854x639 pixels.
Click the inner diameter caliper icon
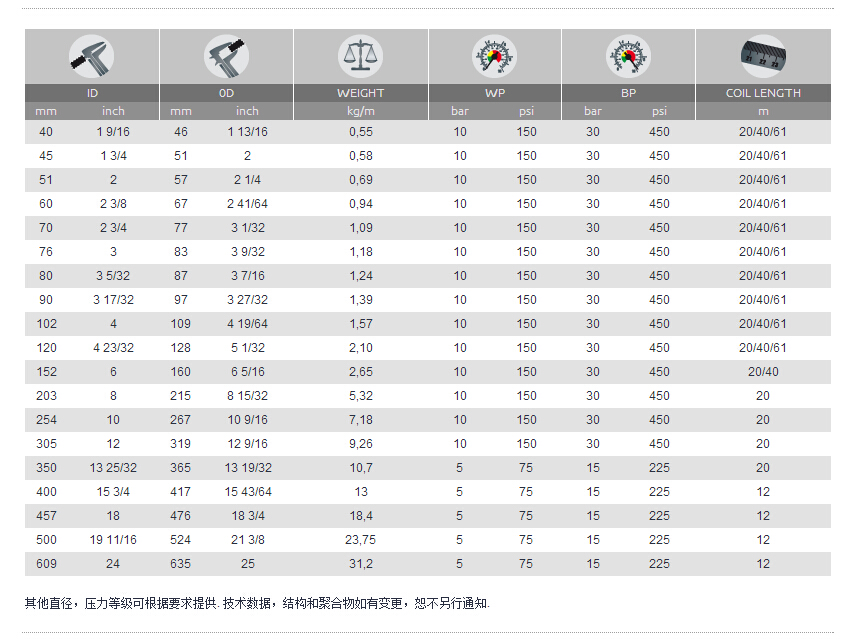91,56
